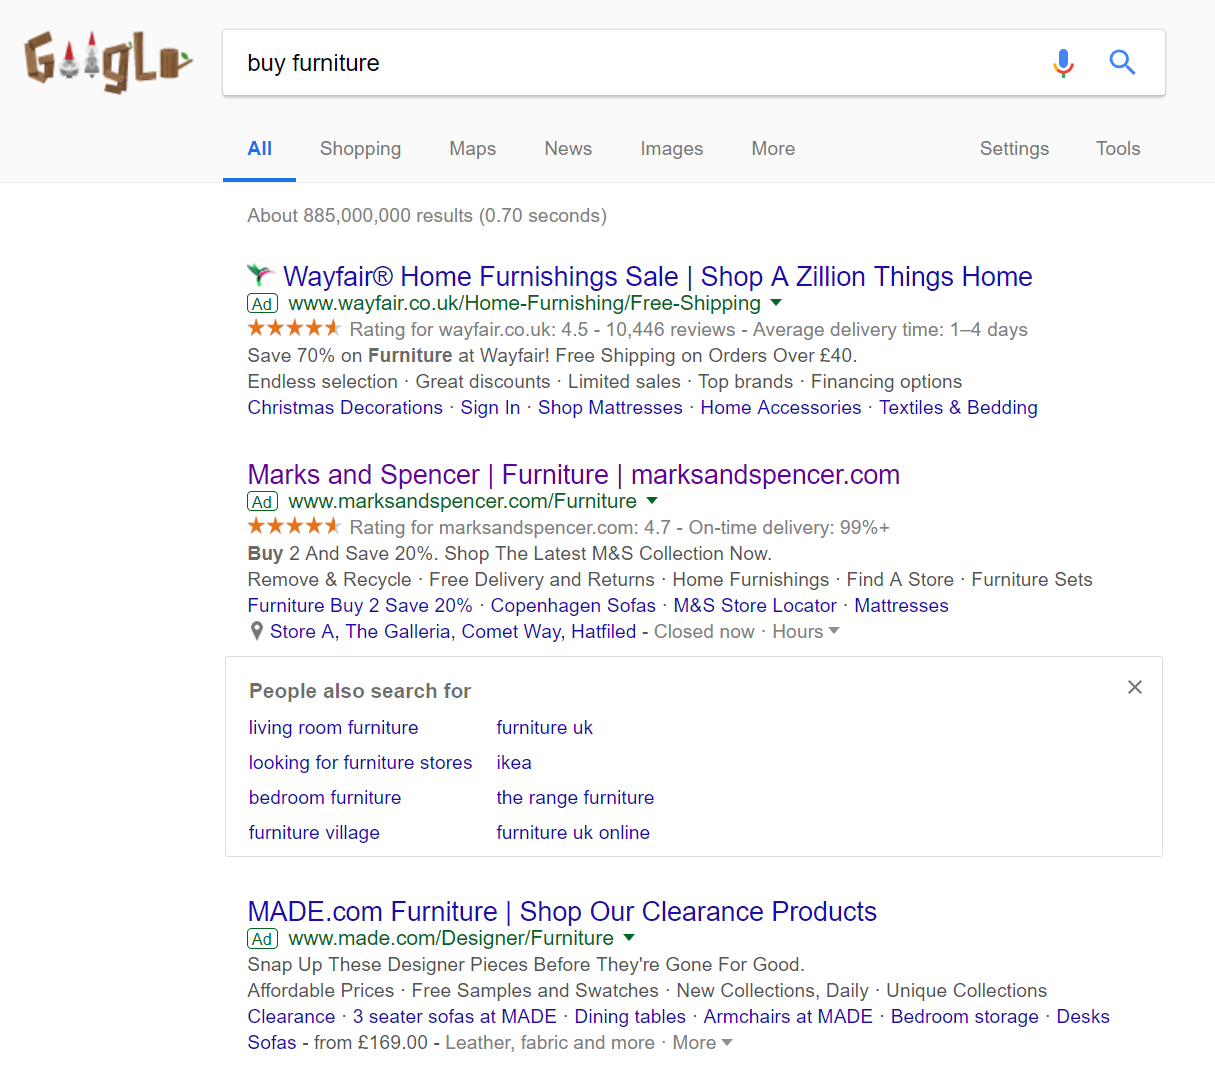Image resolution: width=1215 pixels, height=1080 pixels.
Task: Click the Ad badge beside the made.com URL
Action: click(262, 939)
